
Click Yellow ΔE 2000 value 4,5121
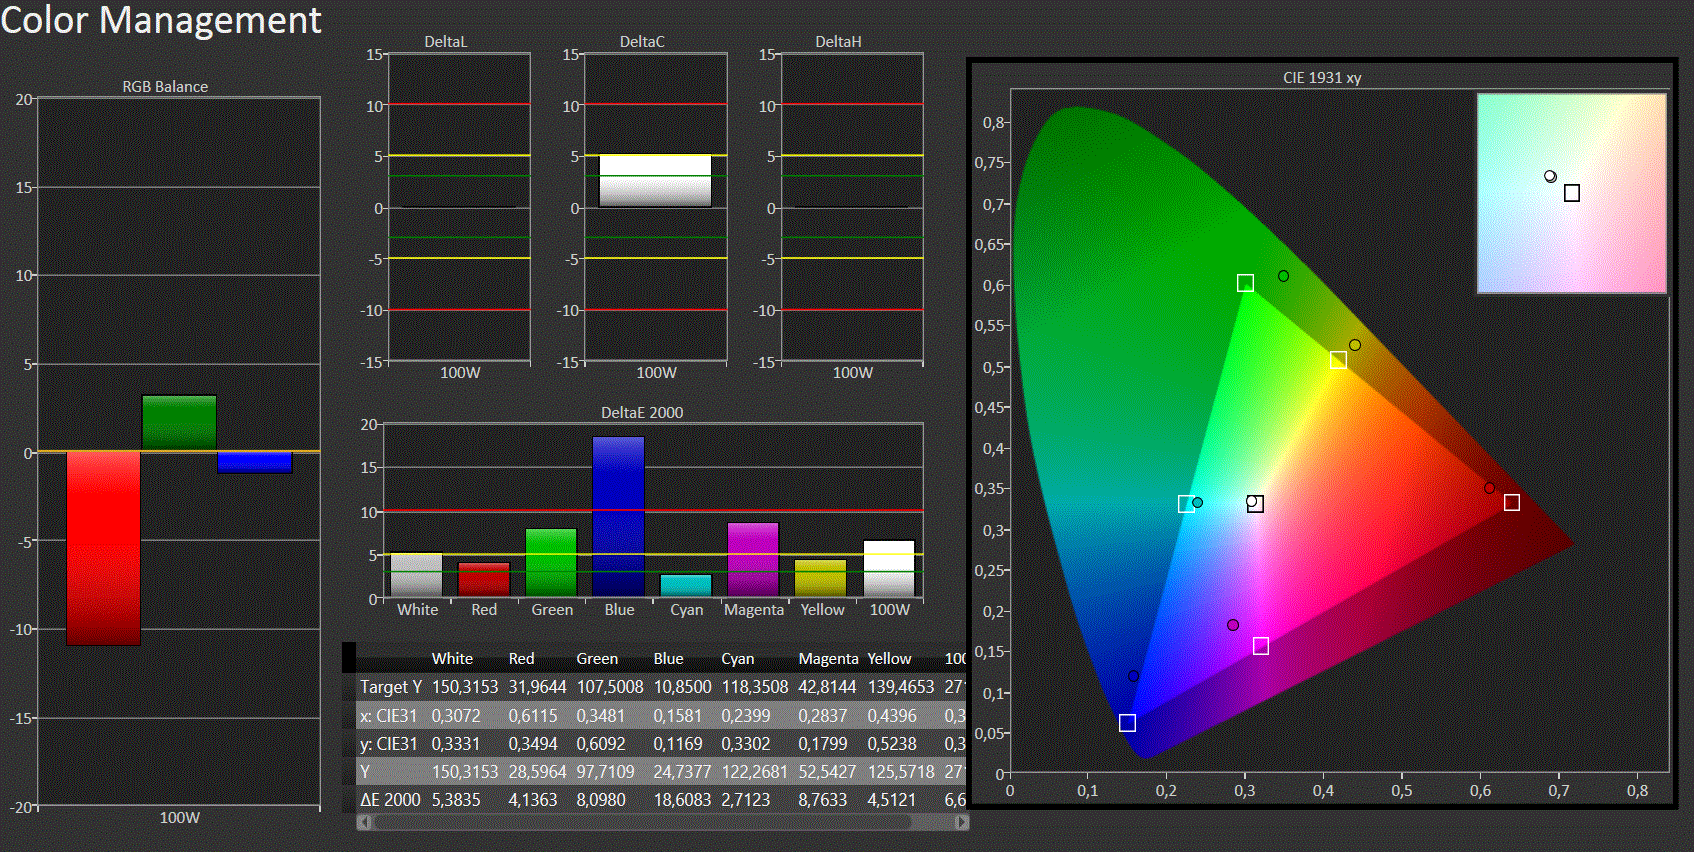pyautogui.click(x=892, y=800)
